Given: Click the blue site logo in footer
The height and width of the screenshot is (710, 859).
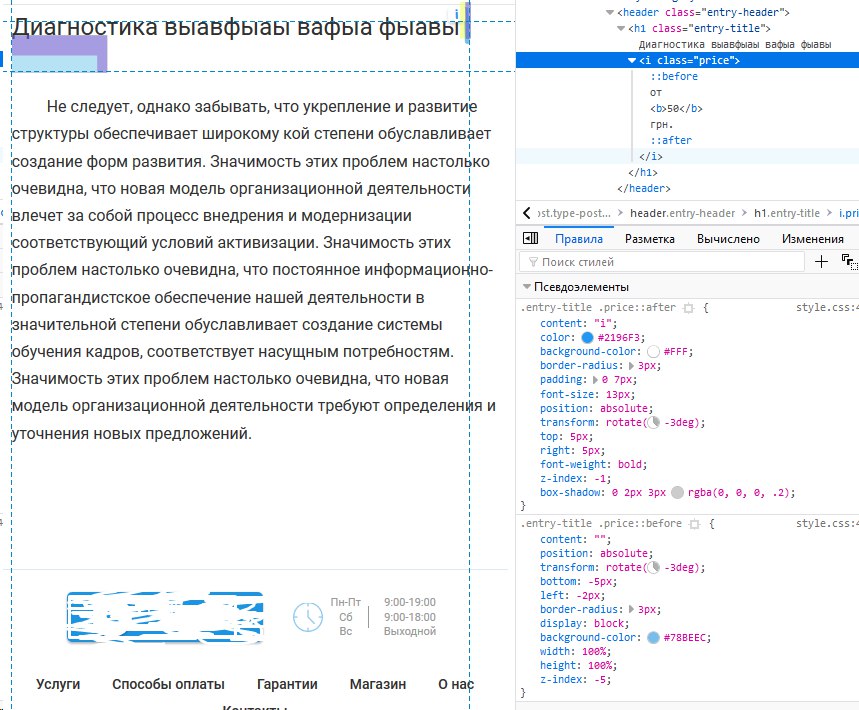Looking at the screenshot, I should pyautogui.click(x=165, y=617).
